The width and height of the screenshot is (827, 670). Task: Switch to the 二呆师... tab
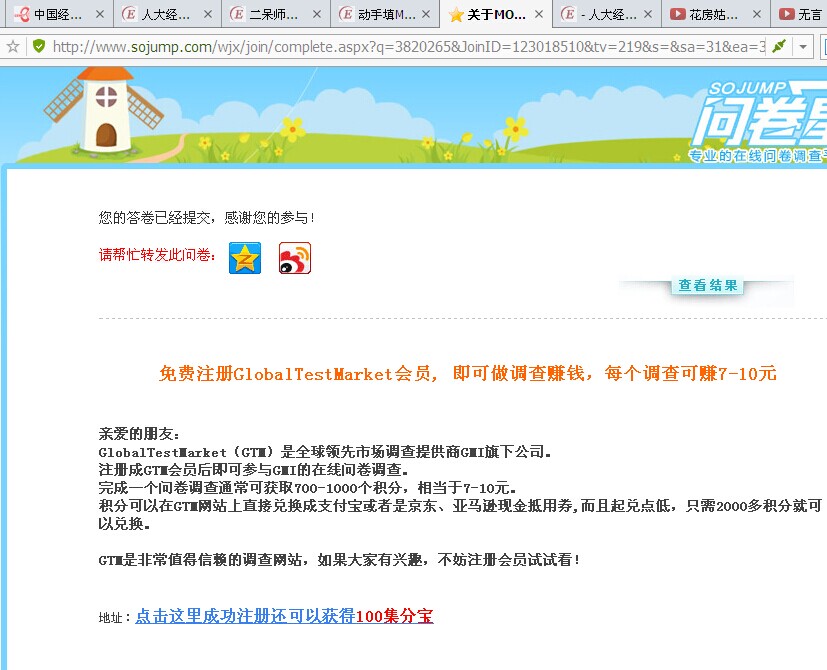click(274, 15)
